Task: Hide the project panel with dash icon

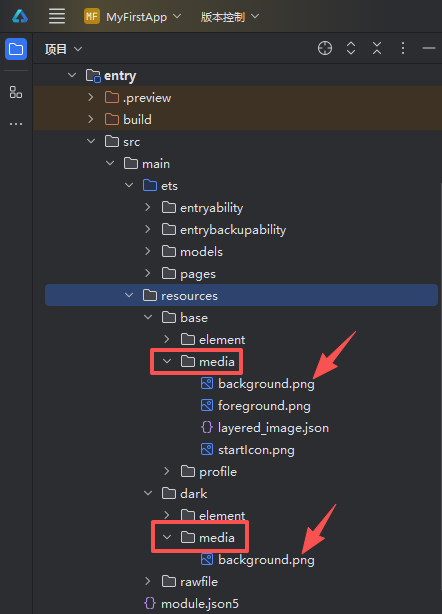Action: tap(429, 48)
